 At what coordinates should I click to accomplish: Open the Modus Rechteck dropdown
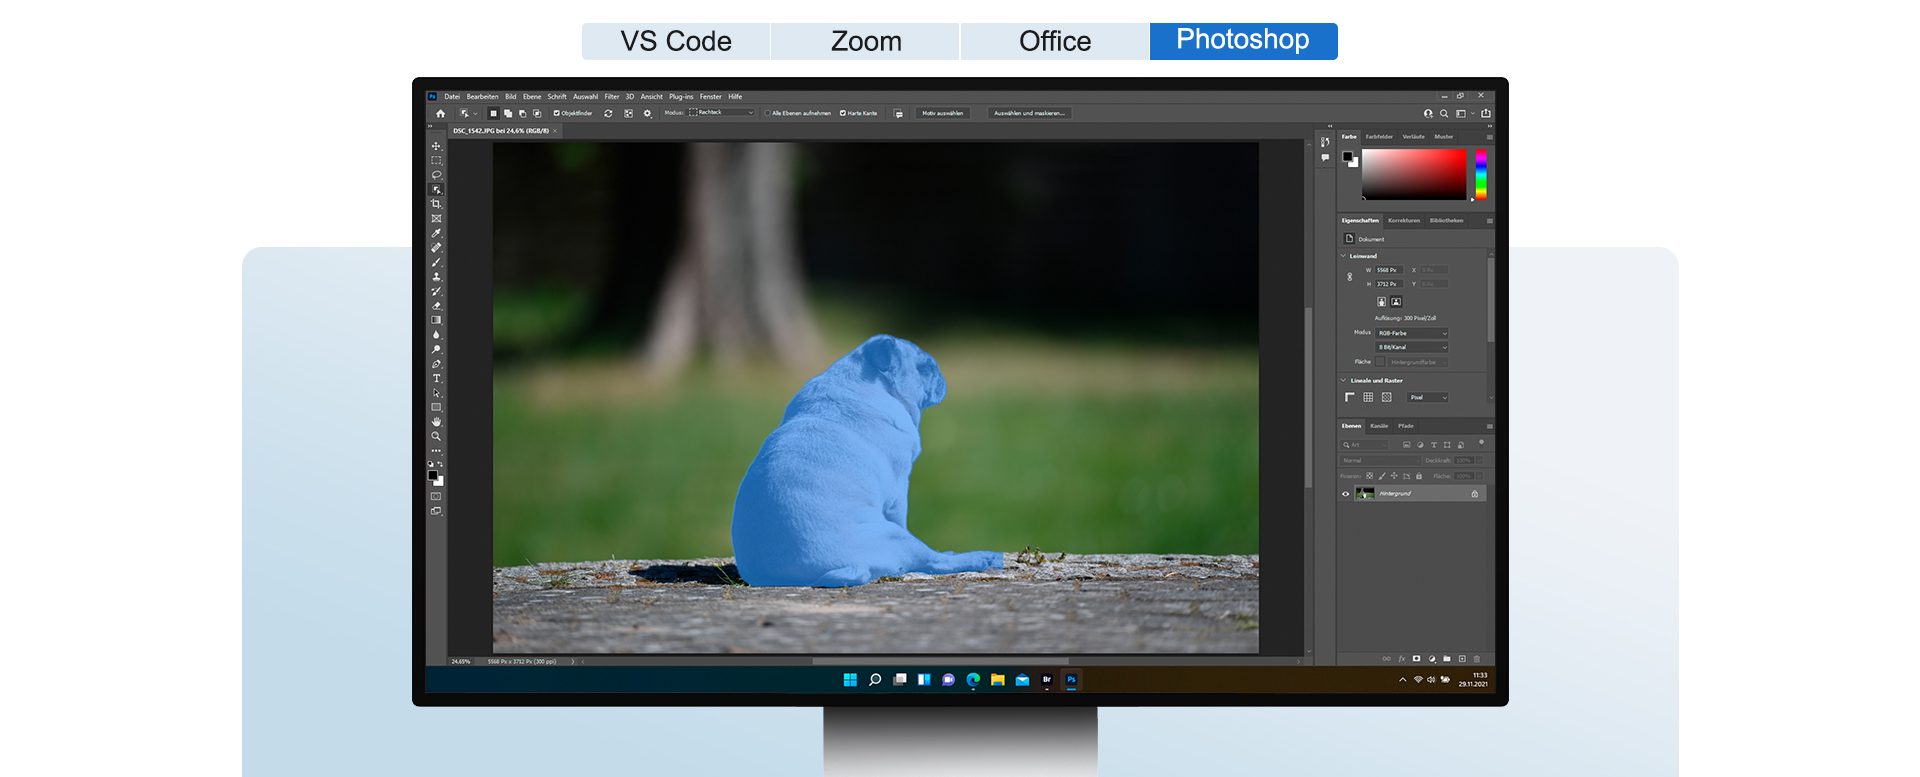(721, 113)
